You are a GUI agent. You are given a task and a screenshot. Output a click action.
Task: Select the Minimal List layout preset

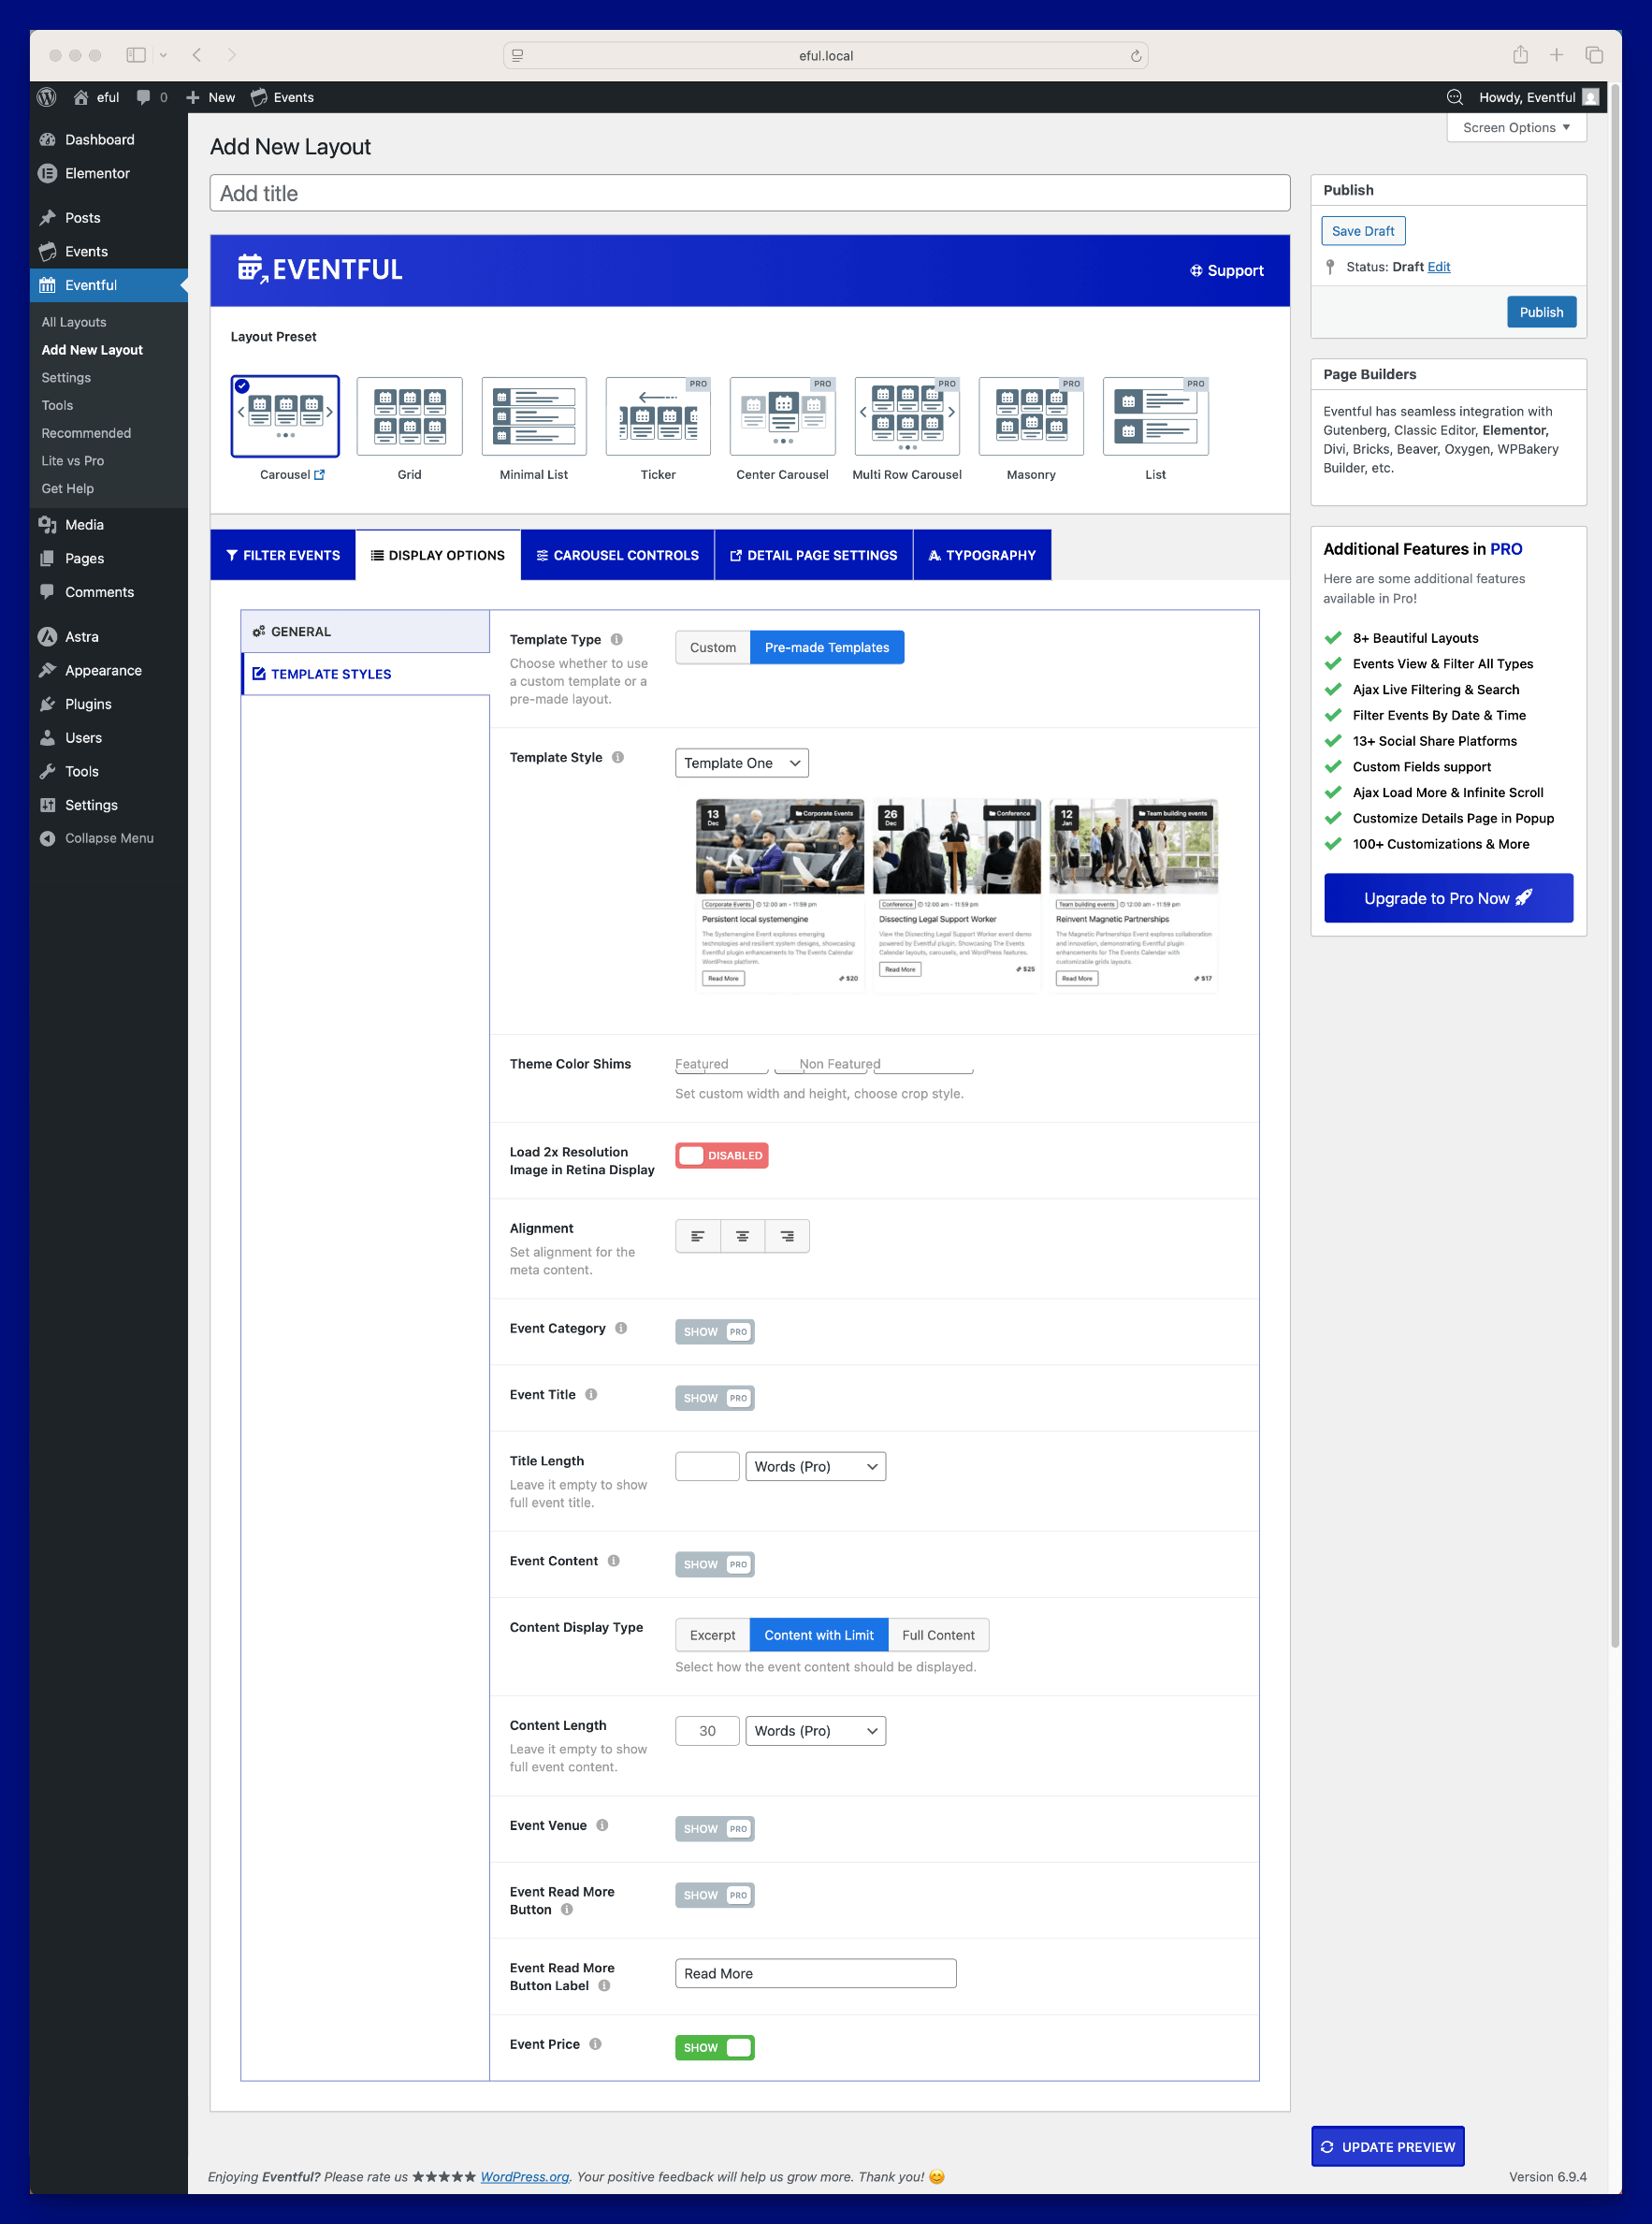pos(534,416)
